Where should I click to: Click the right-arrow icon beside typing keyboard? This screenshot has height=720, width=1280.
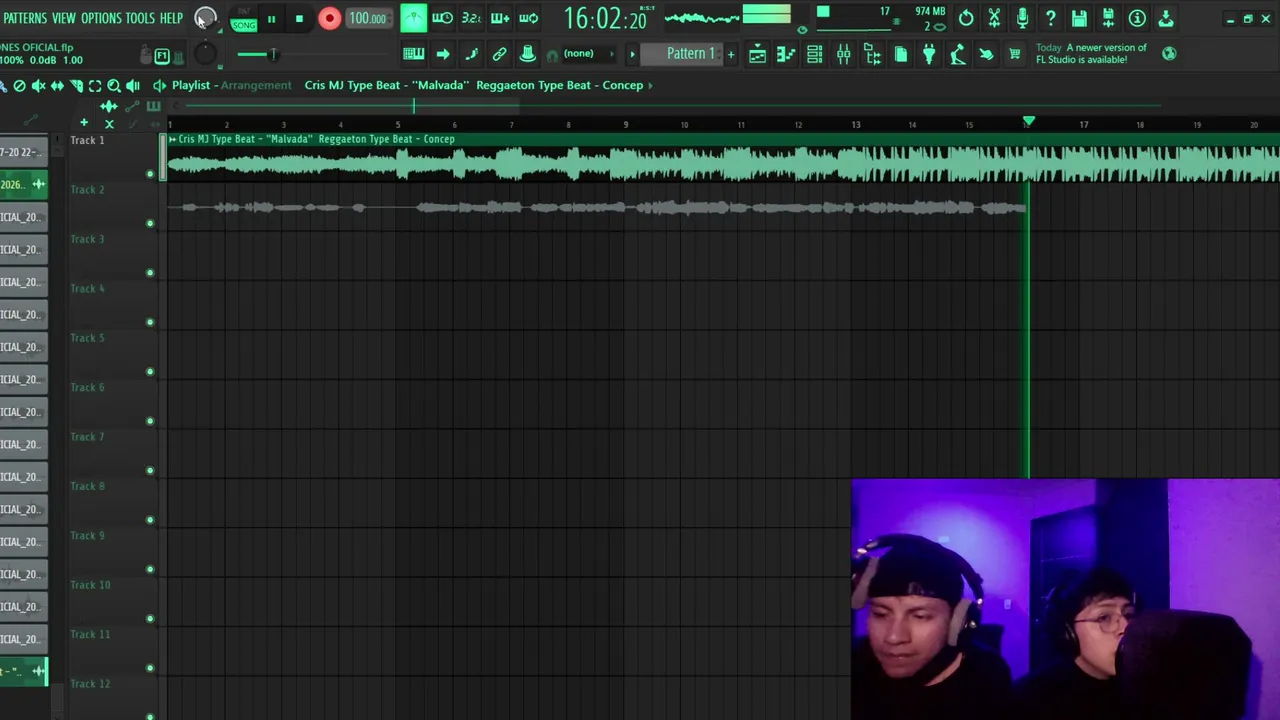442,54
